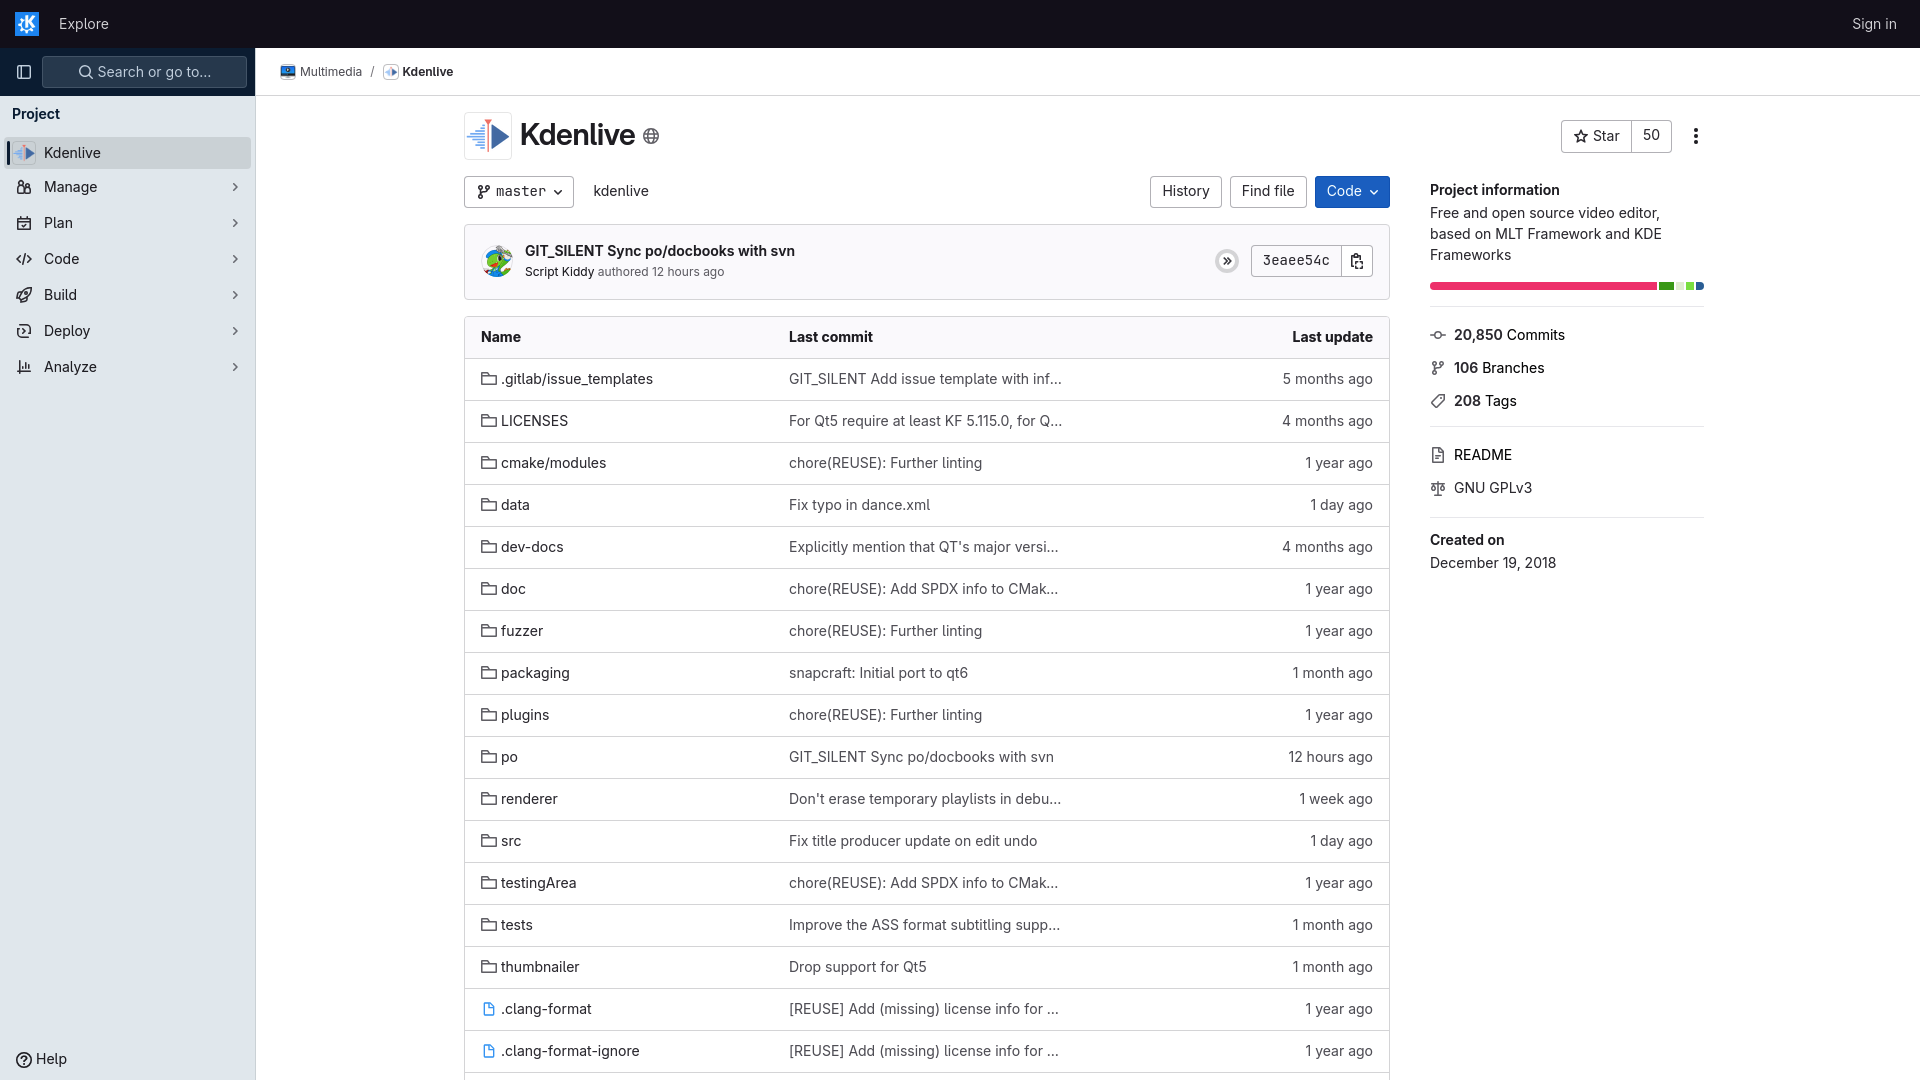
Task: Open the thumbnailer folder
Action: point(540,967)
